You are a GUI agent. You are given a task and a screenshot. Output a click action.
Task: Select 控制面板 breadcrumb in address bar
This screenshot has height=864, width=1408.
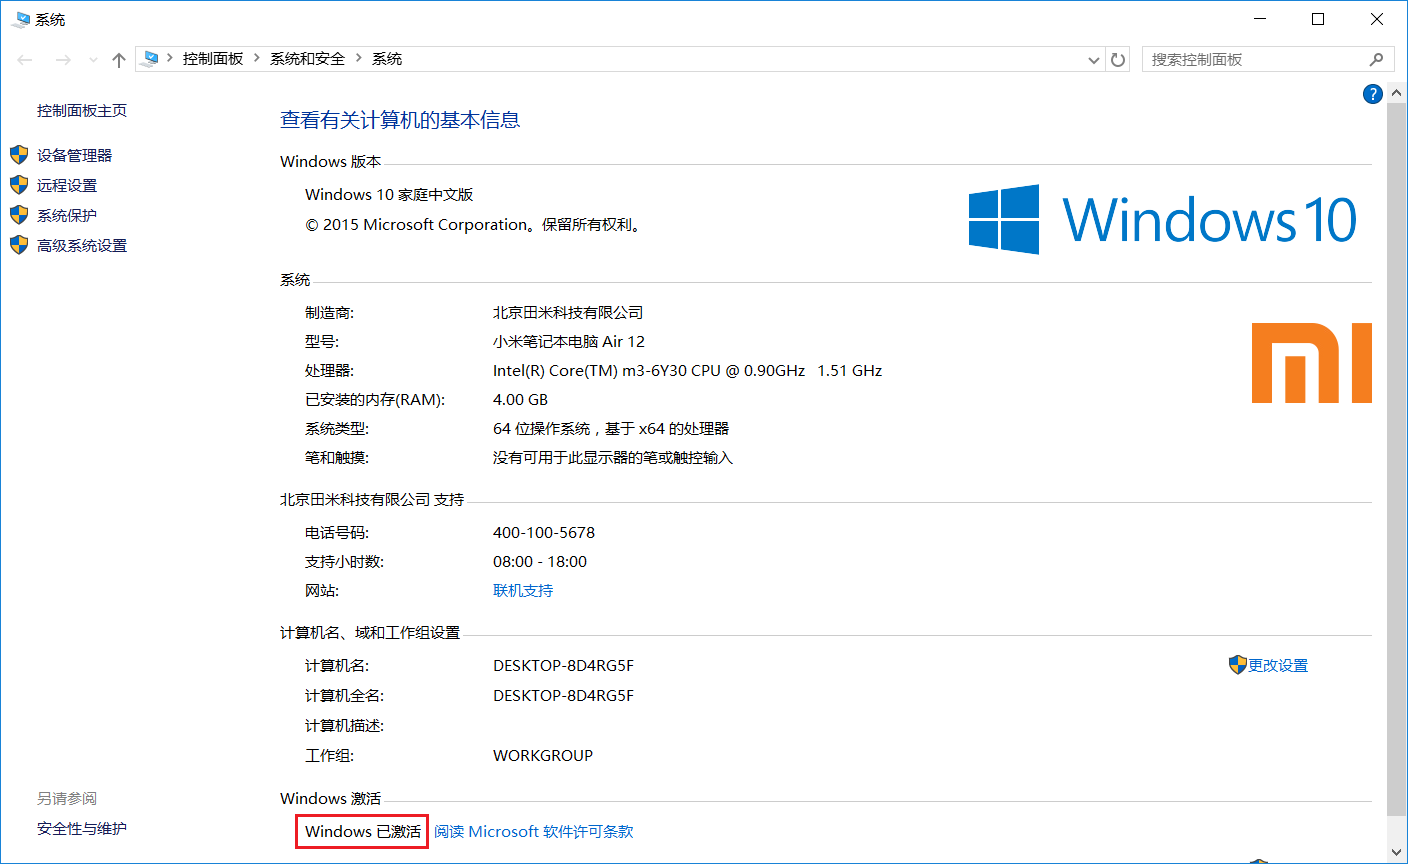click(x=213, y=59)
